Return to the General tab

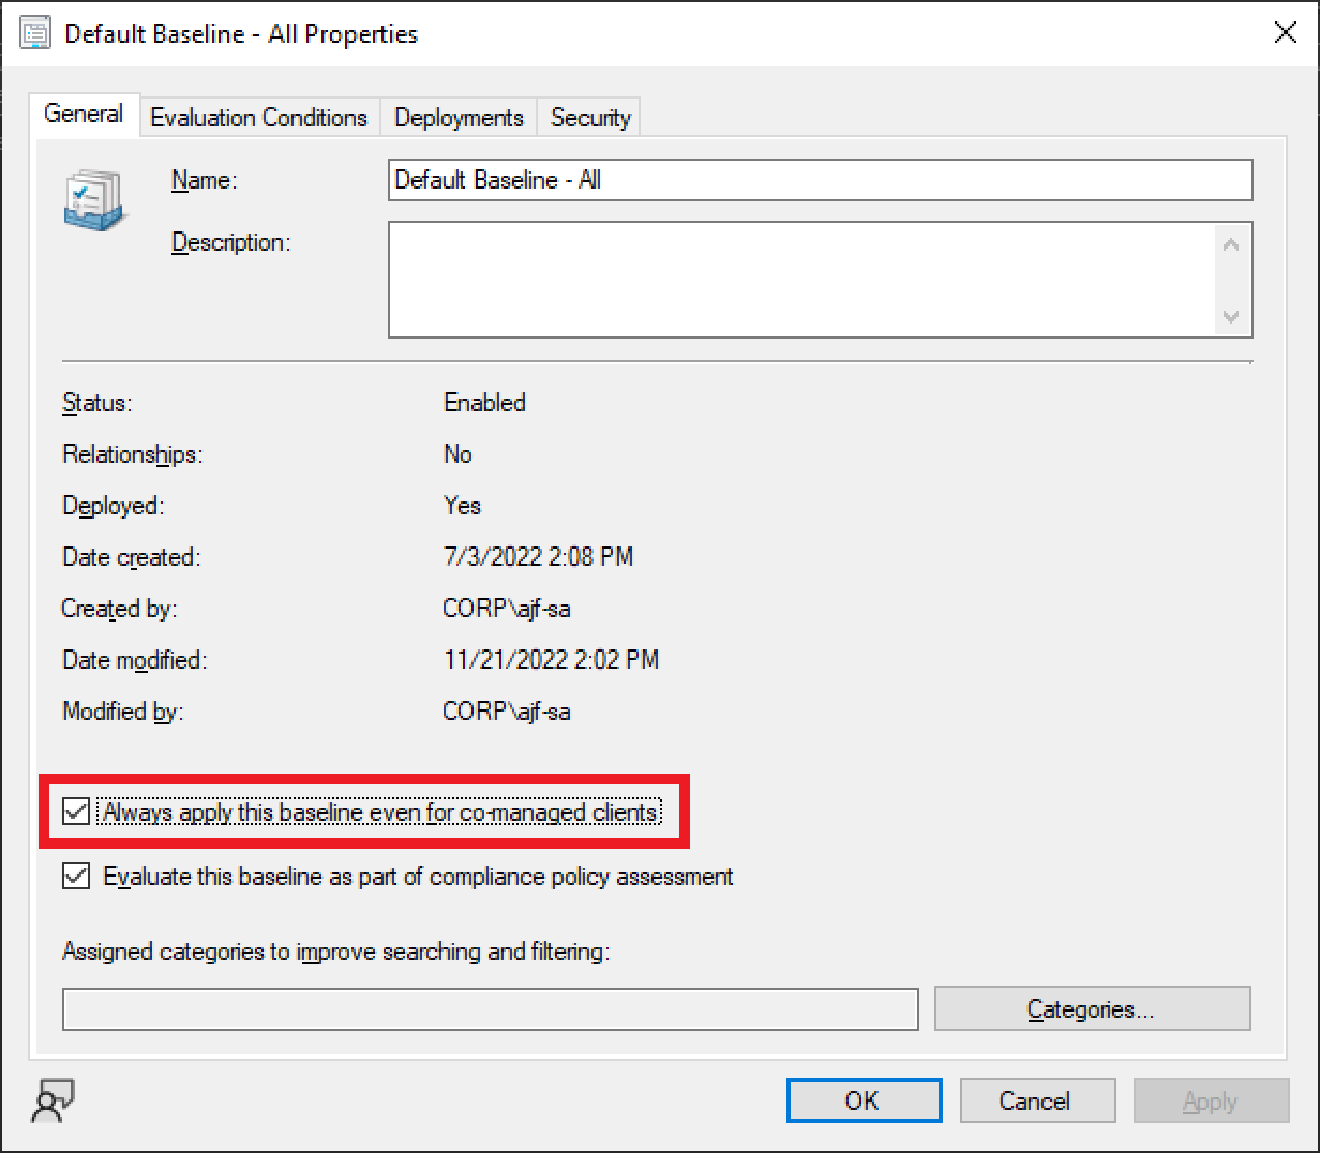(84, 114)
